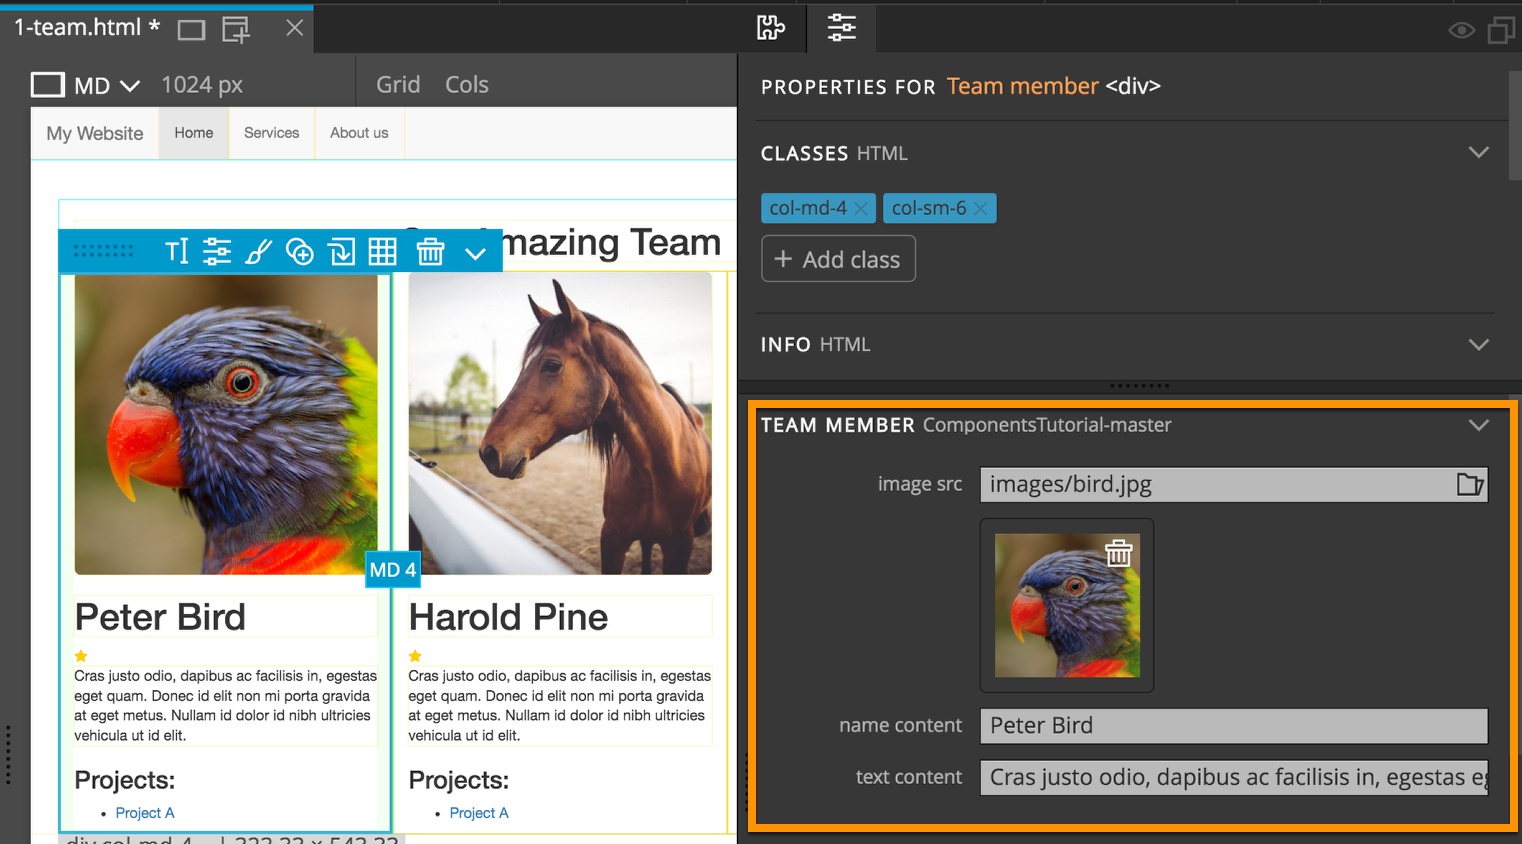Grab the dotted panel divider above TEAM MEMBER

pos(1139,385)
